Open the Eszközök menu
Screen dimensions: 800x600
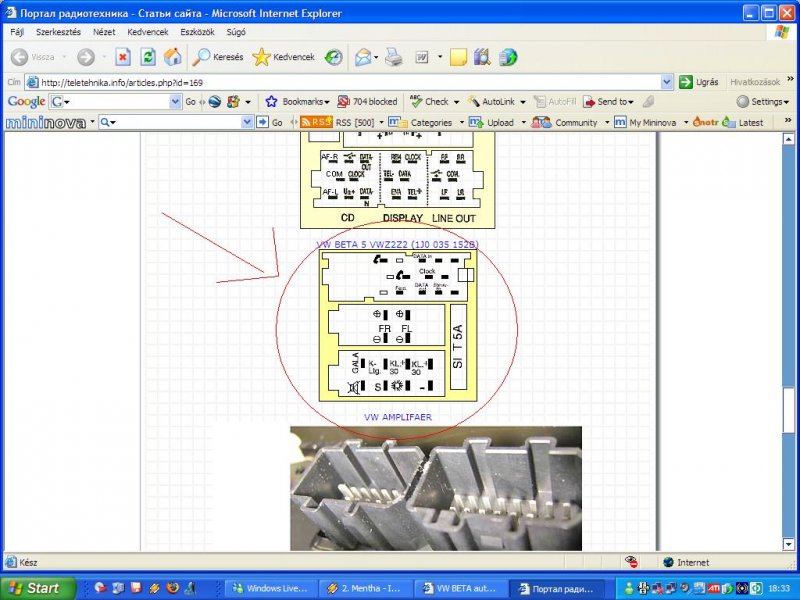pos(197,32)
